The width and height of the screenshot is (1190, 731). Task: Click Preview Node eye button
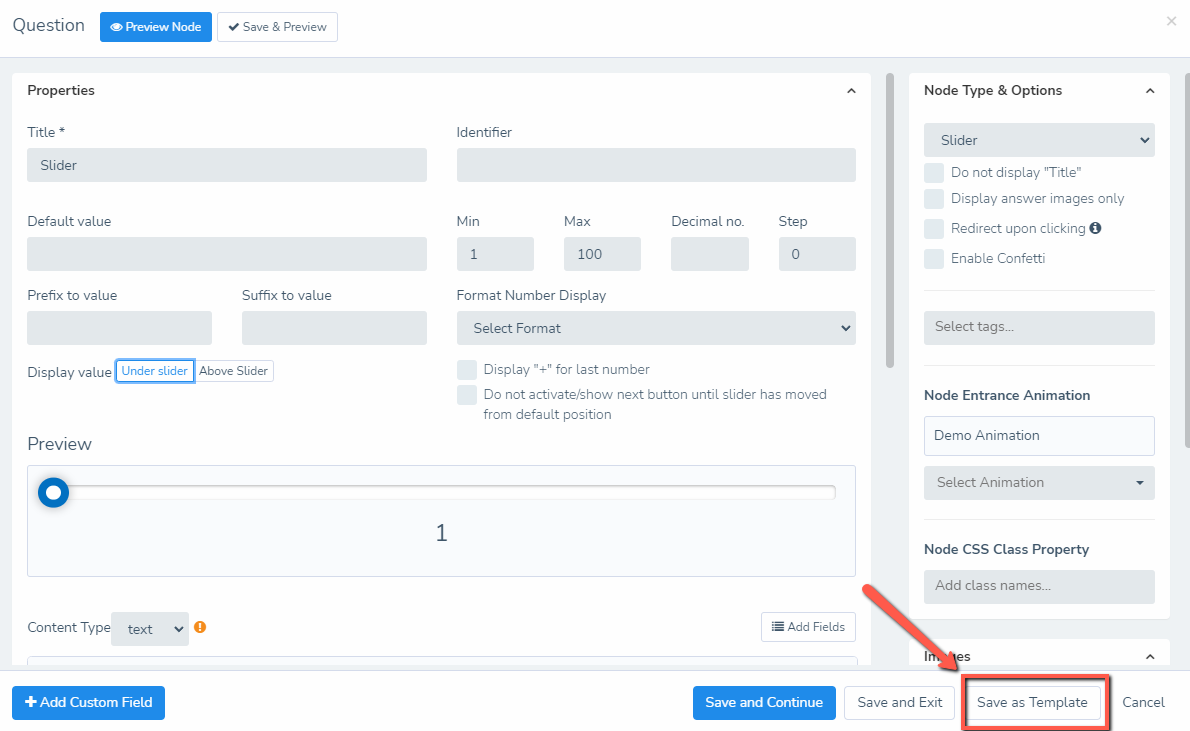point(156,27)
